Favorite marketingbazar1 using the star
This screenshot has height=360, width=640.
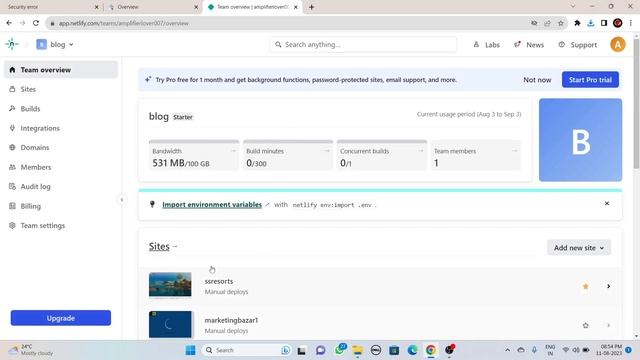pos(586,325)
